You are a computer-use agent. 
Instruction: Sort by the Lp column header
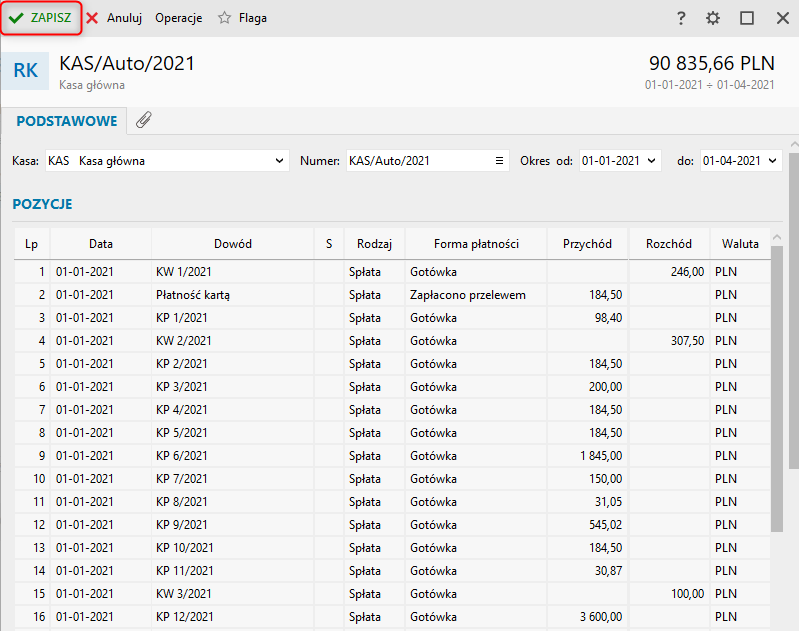32,244
